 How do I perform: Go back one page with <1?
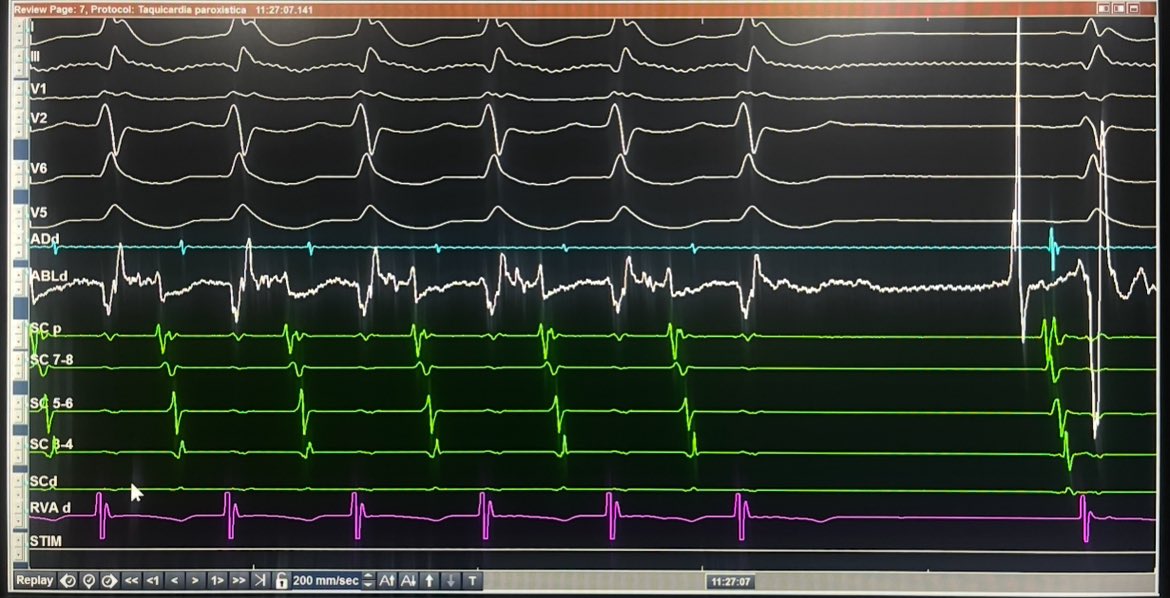point(153,580)
